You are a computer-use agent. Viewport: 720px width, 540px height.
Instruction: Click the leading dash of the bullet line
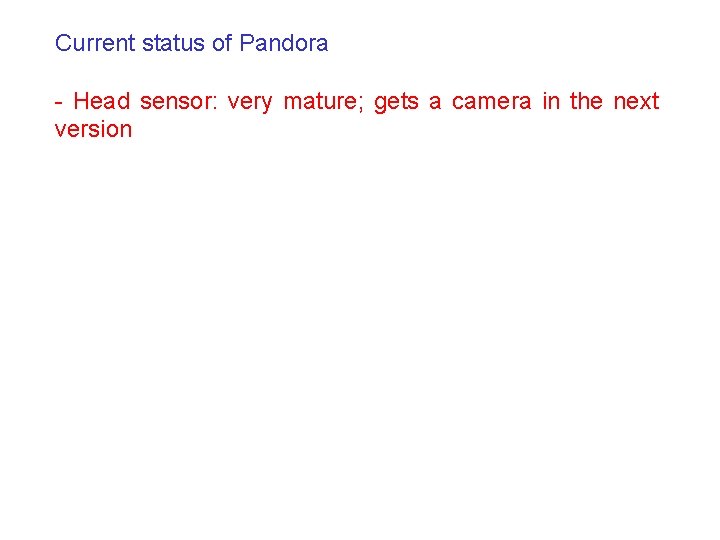pyautogui.click(x=60, y=102)
